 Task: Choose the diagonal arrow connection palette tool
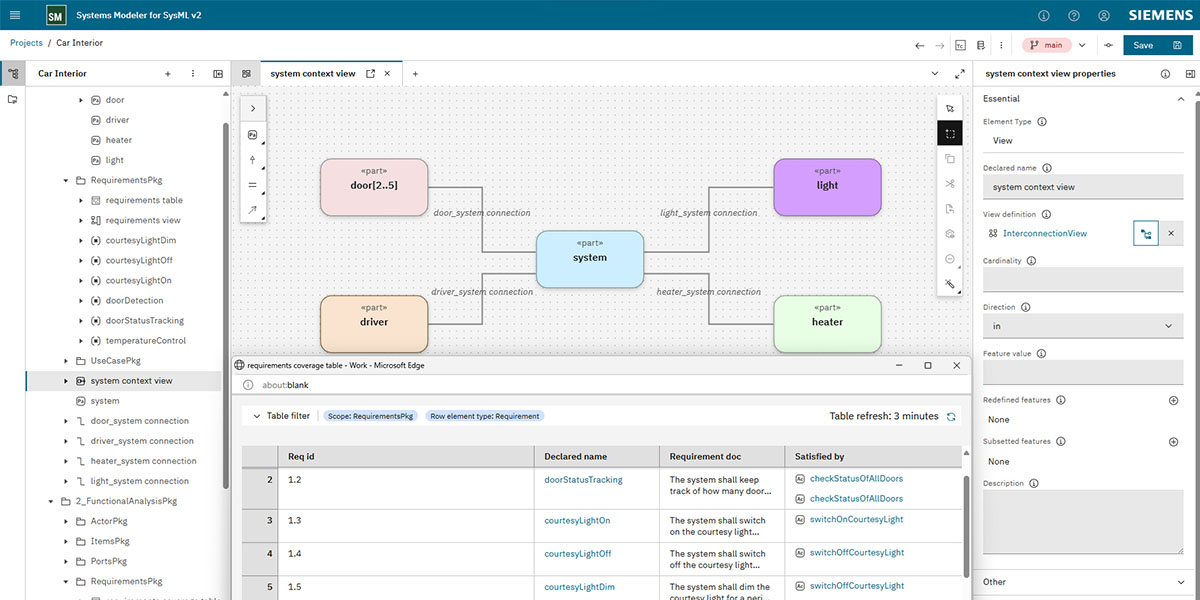(x=252, y=209)
